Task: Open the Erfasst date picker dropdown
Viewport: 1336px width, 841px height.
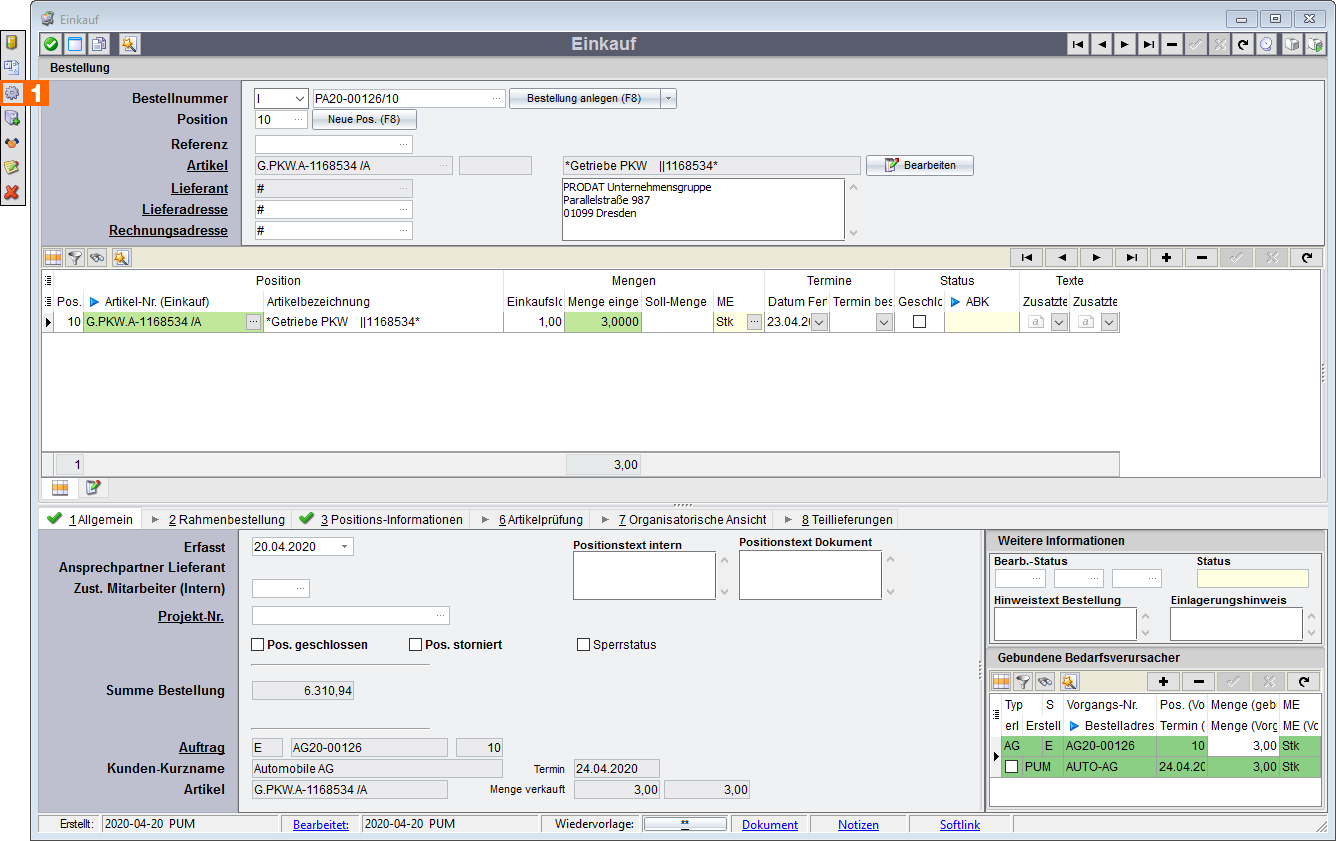Action: pos(345,547)
